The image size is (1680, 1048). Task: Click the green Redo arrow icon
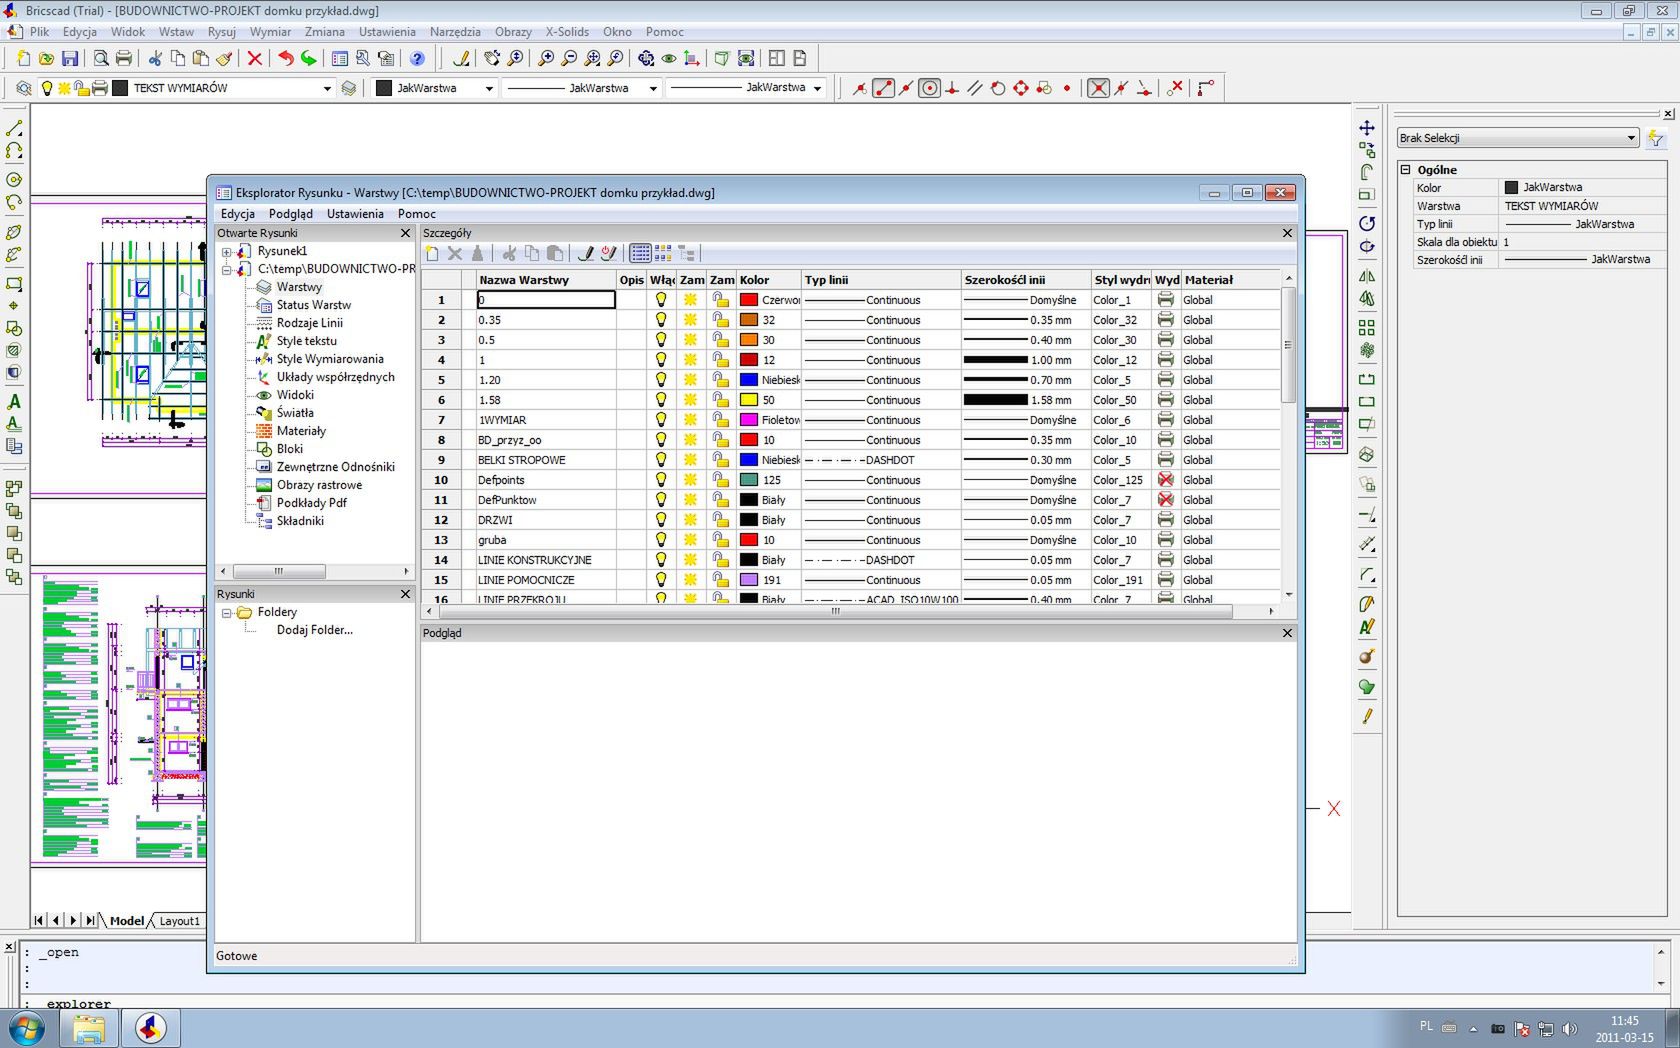[x=309, y=58]
